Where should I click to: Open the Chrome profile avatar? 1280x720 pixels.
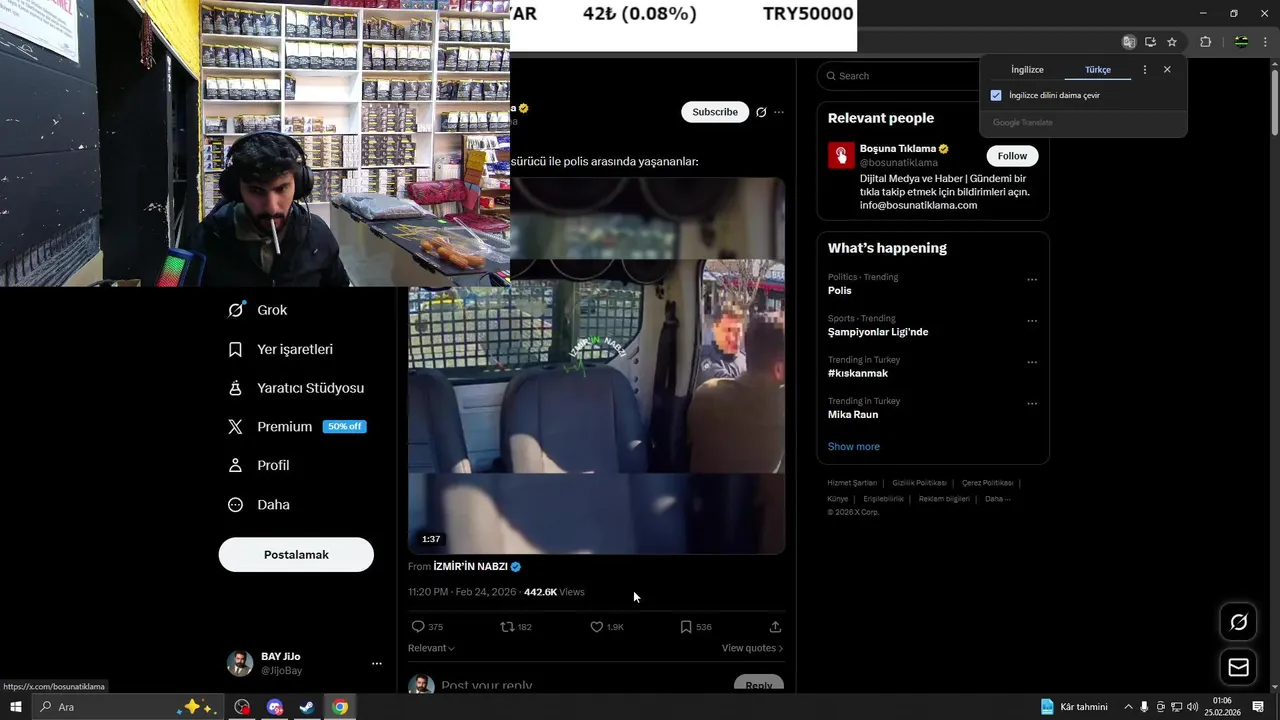pos(1241,42)
